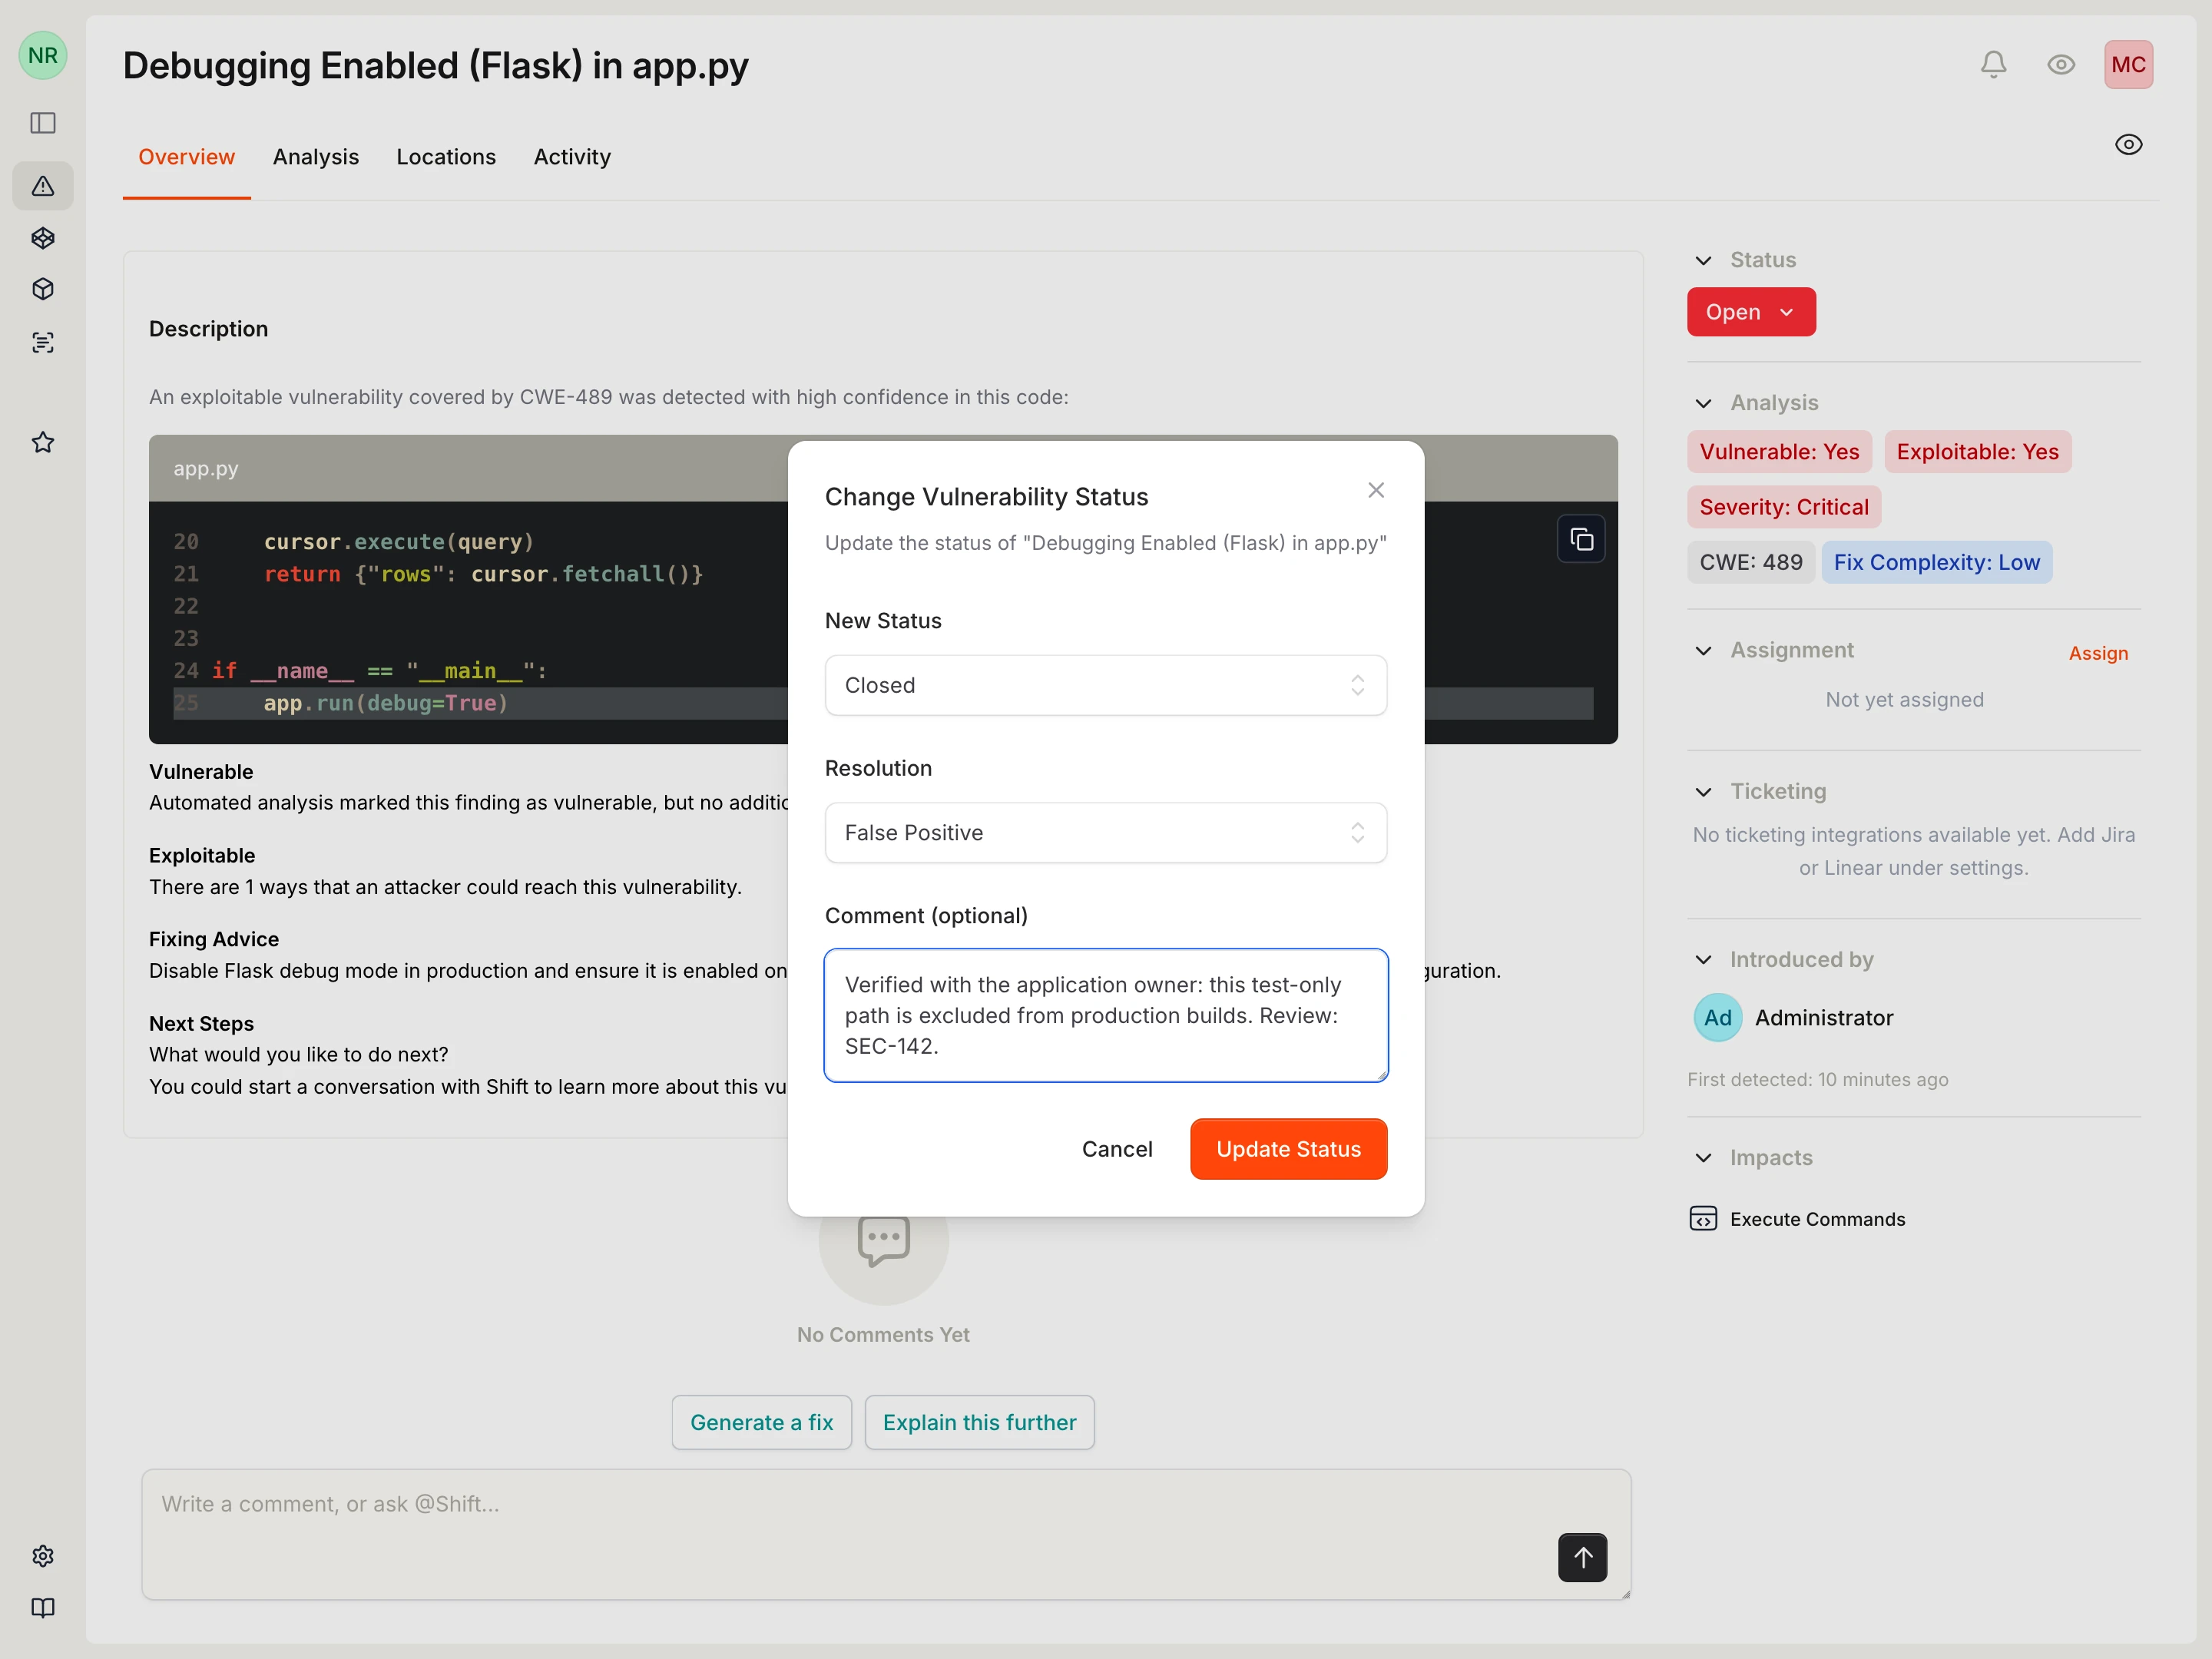The width and height of the screenshot is (2212, 1659).
Task: Open the New Status Closed dropdown
Action: [1105, 685]
